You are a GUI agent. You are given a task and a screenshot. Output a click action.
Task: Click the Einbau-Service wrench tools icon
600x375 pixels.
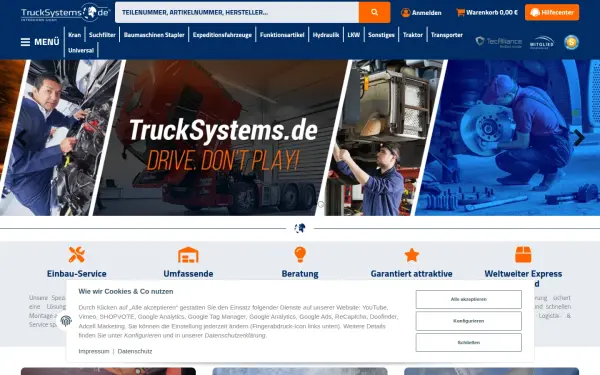tap(77, 254)
